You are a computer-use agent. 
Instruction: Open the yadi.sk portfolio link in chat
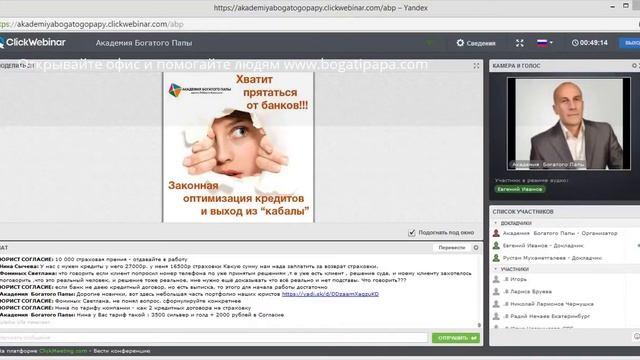[x=330, y=294]
